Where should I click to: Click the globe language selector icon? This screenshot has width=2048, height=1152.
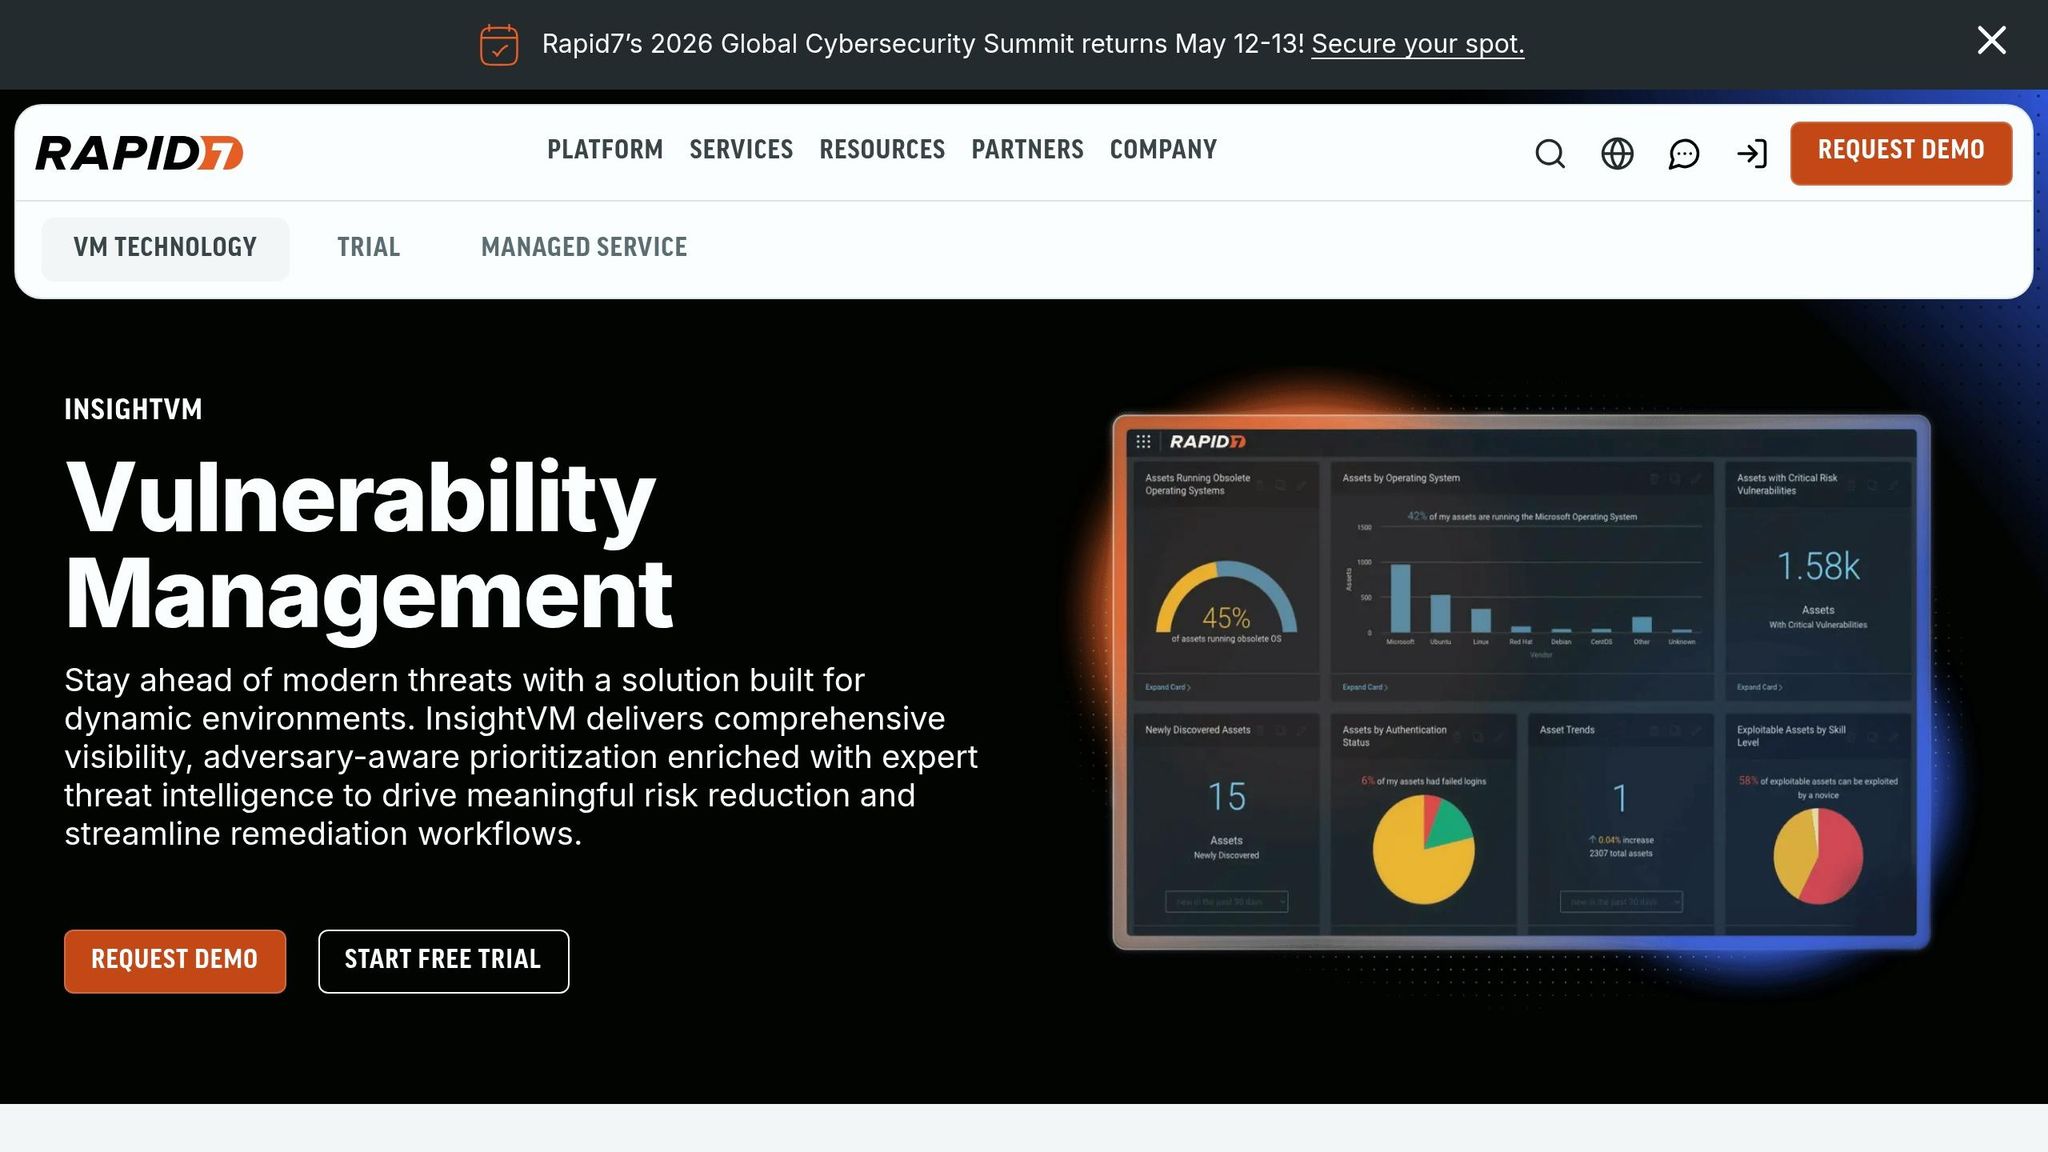pyautogui.click(x=1617, y=154)
